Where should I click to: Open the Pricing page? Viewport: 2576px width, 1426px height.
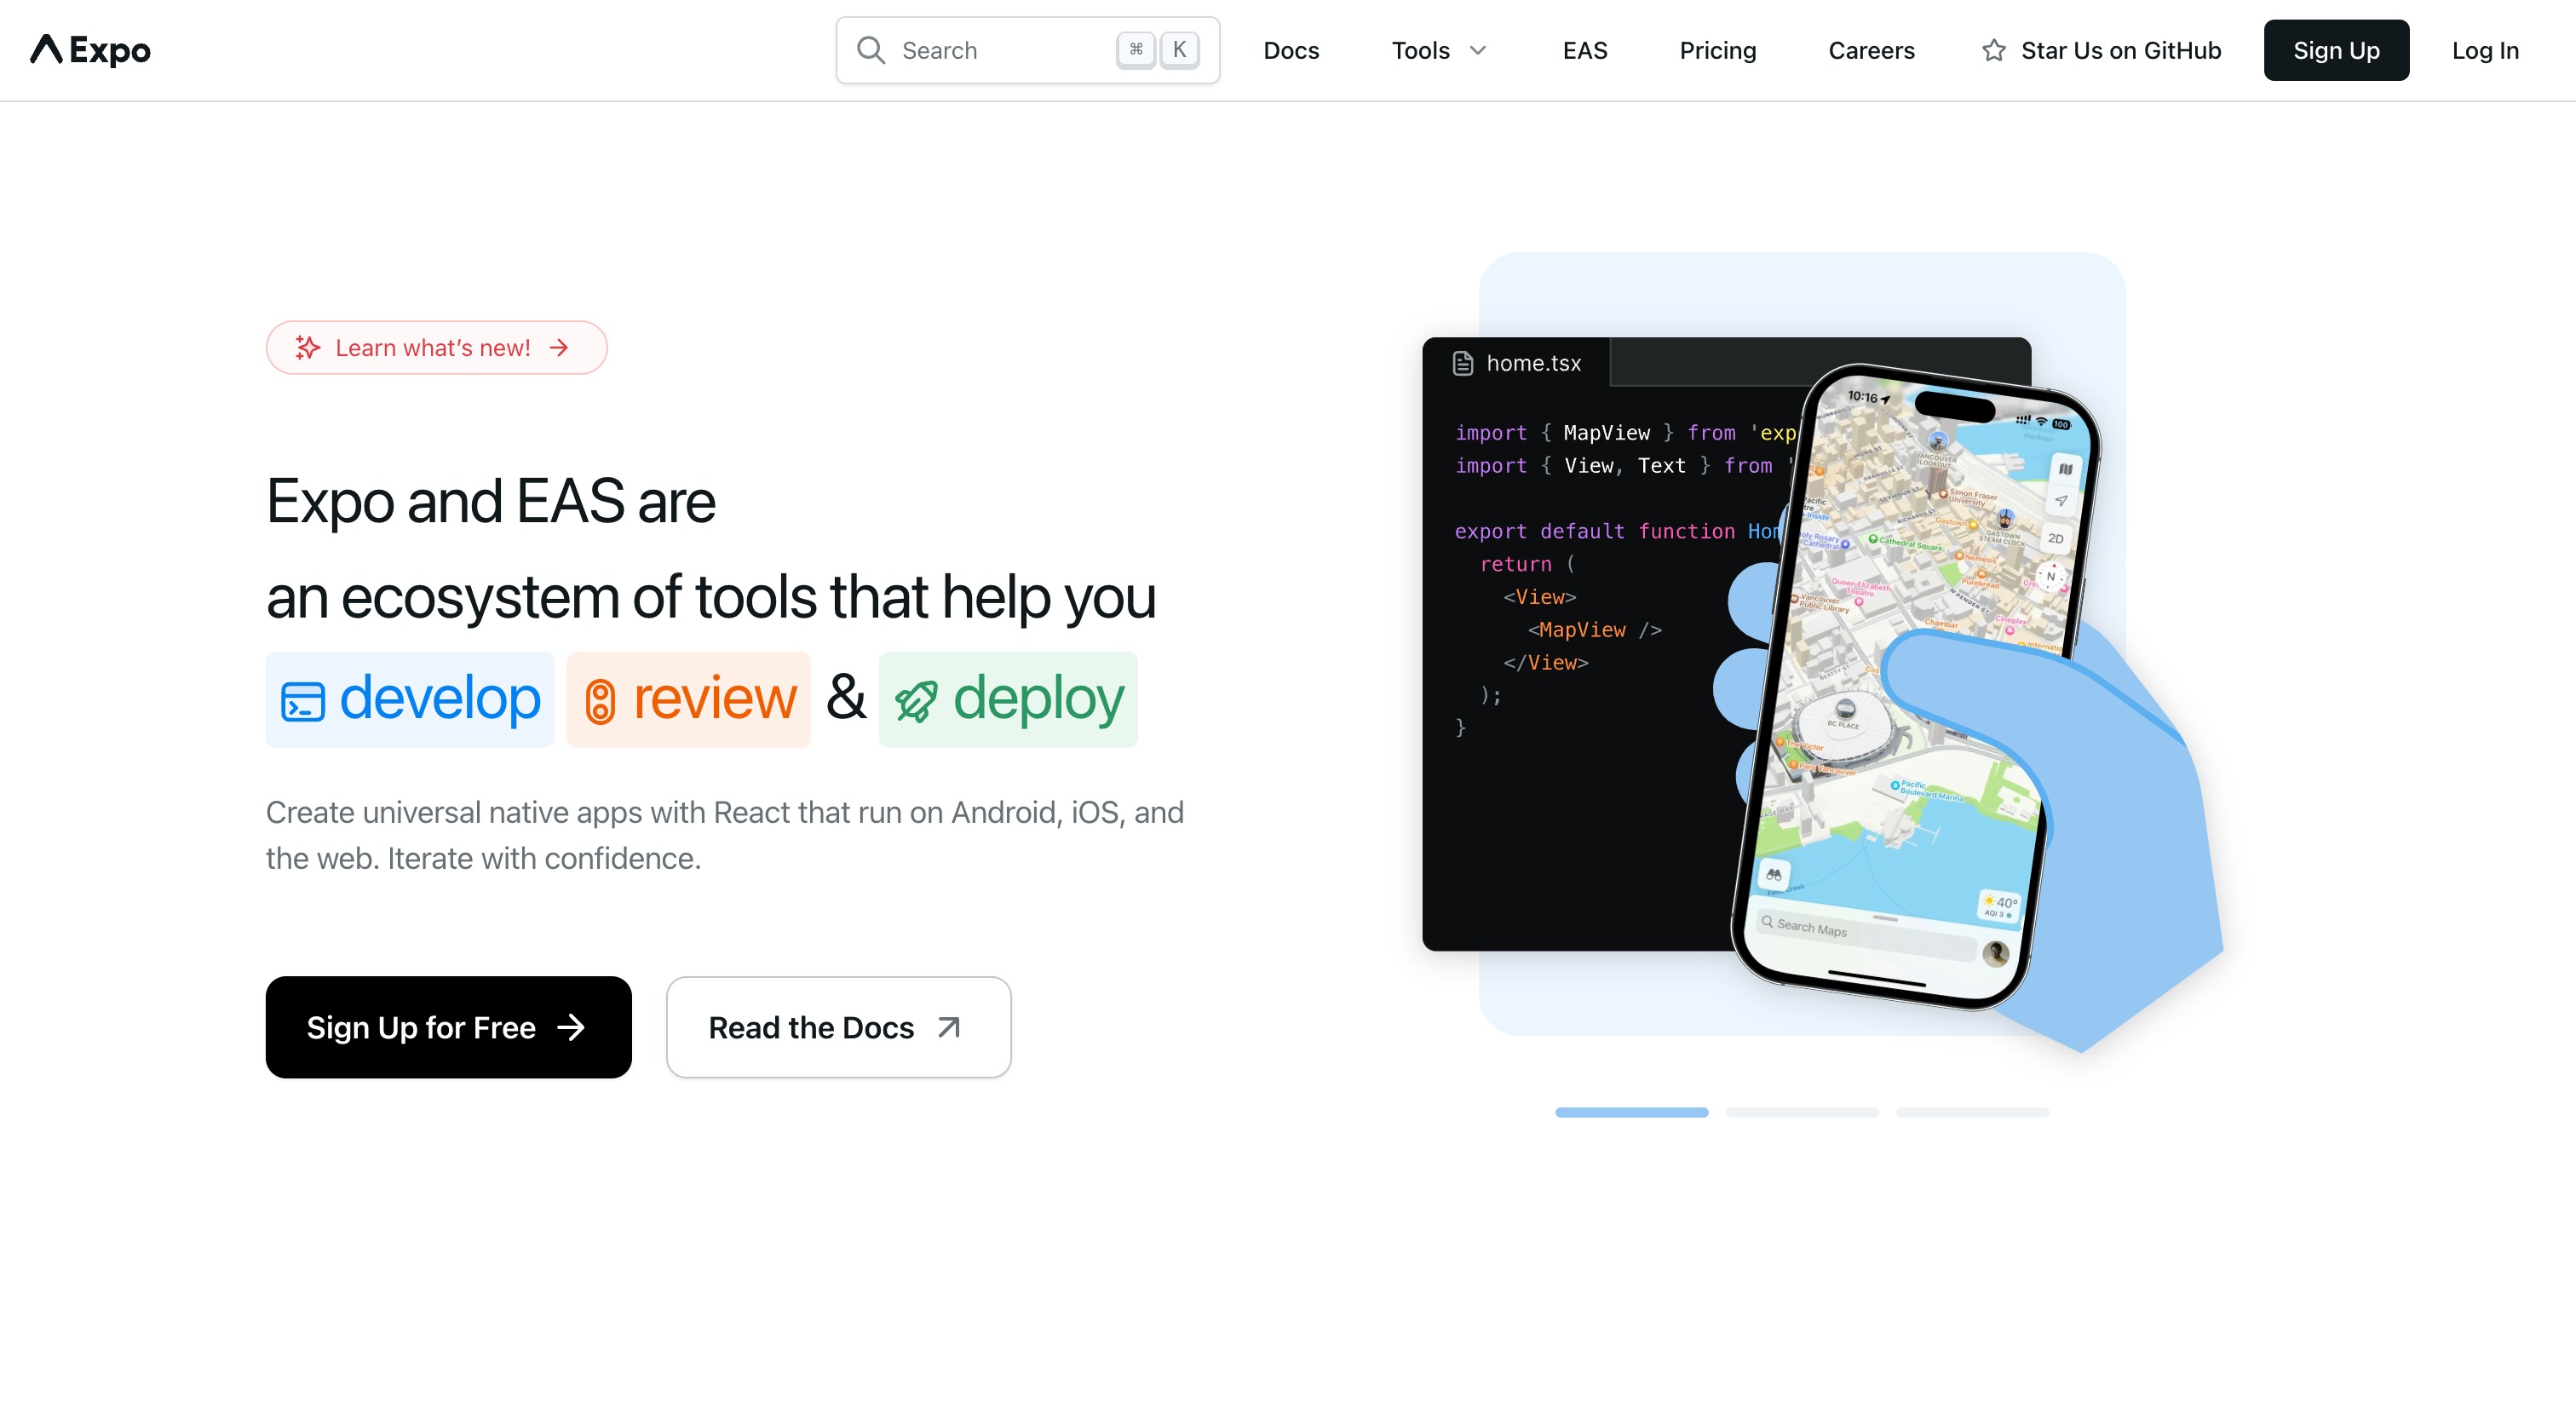point(1718,50)
